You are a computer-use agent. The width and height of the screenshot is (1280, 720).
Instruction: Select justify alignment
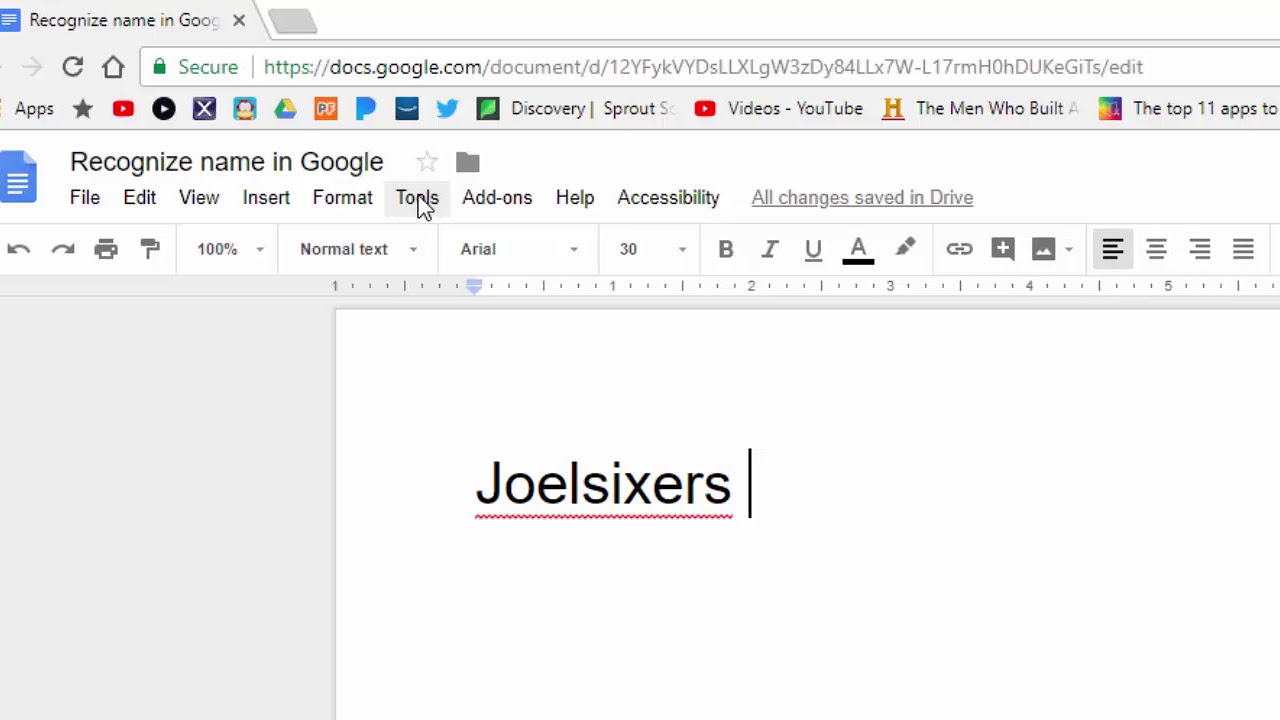[x=1243, y=249]
